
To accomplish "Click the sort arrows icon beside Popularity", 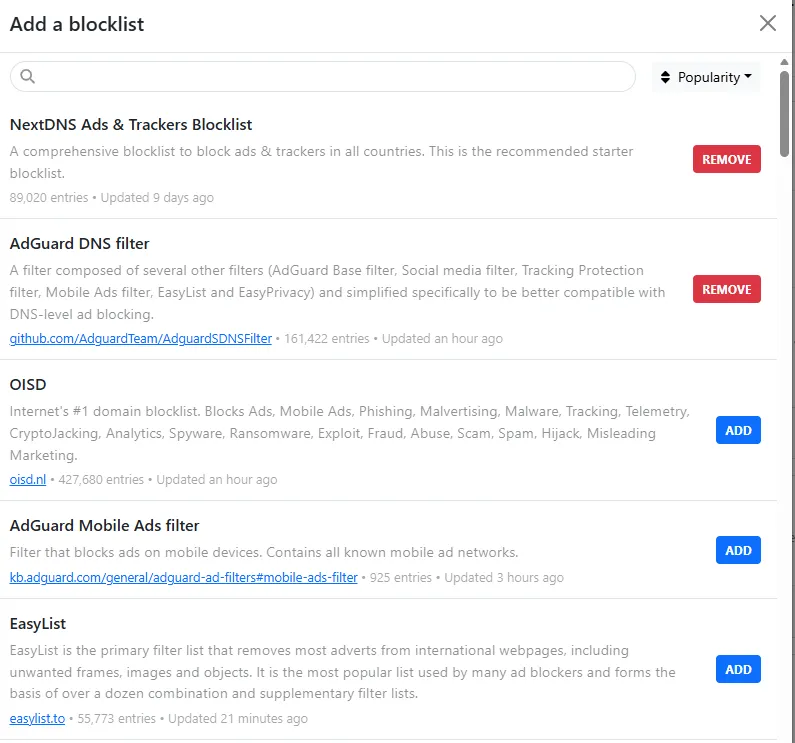I will [665, 77].
